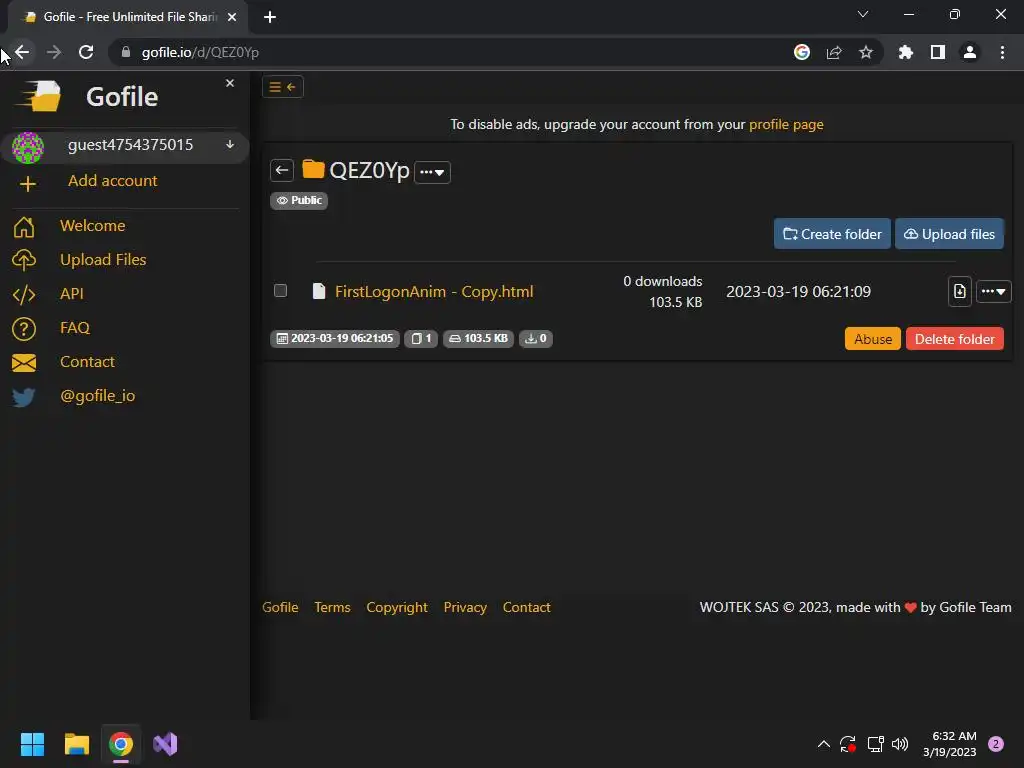Close the sidebar with the X icon
The width and height of the screenshot is (1024, 768).
coord(230,83)
